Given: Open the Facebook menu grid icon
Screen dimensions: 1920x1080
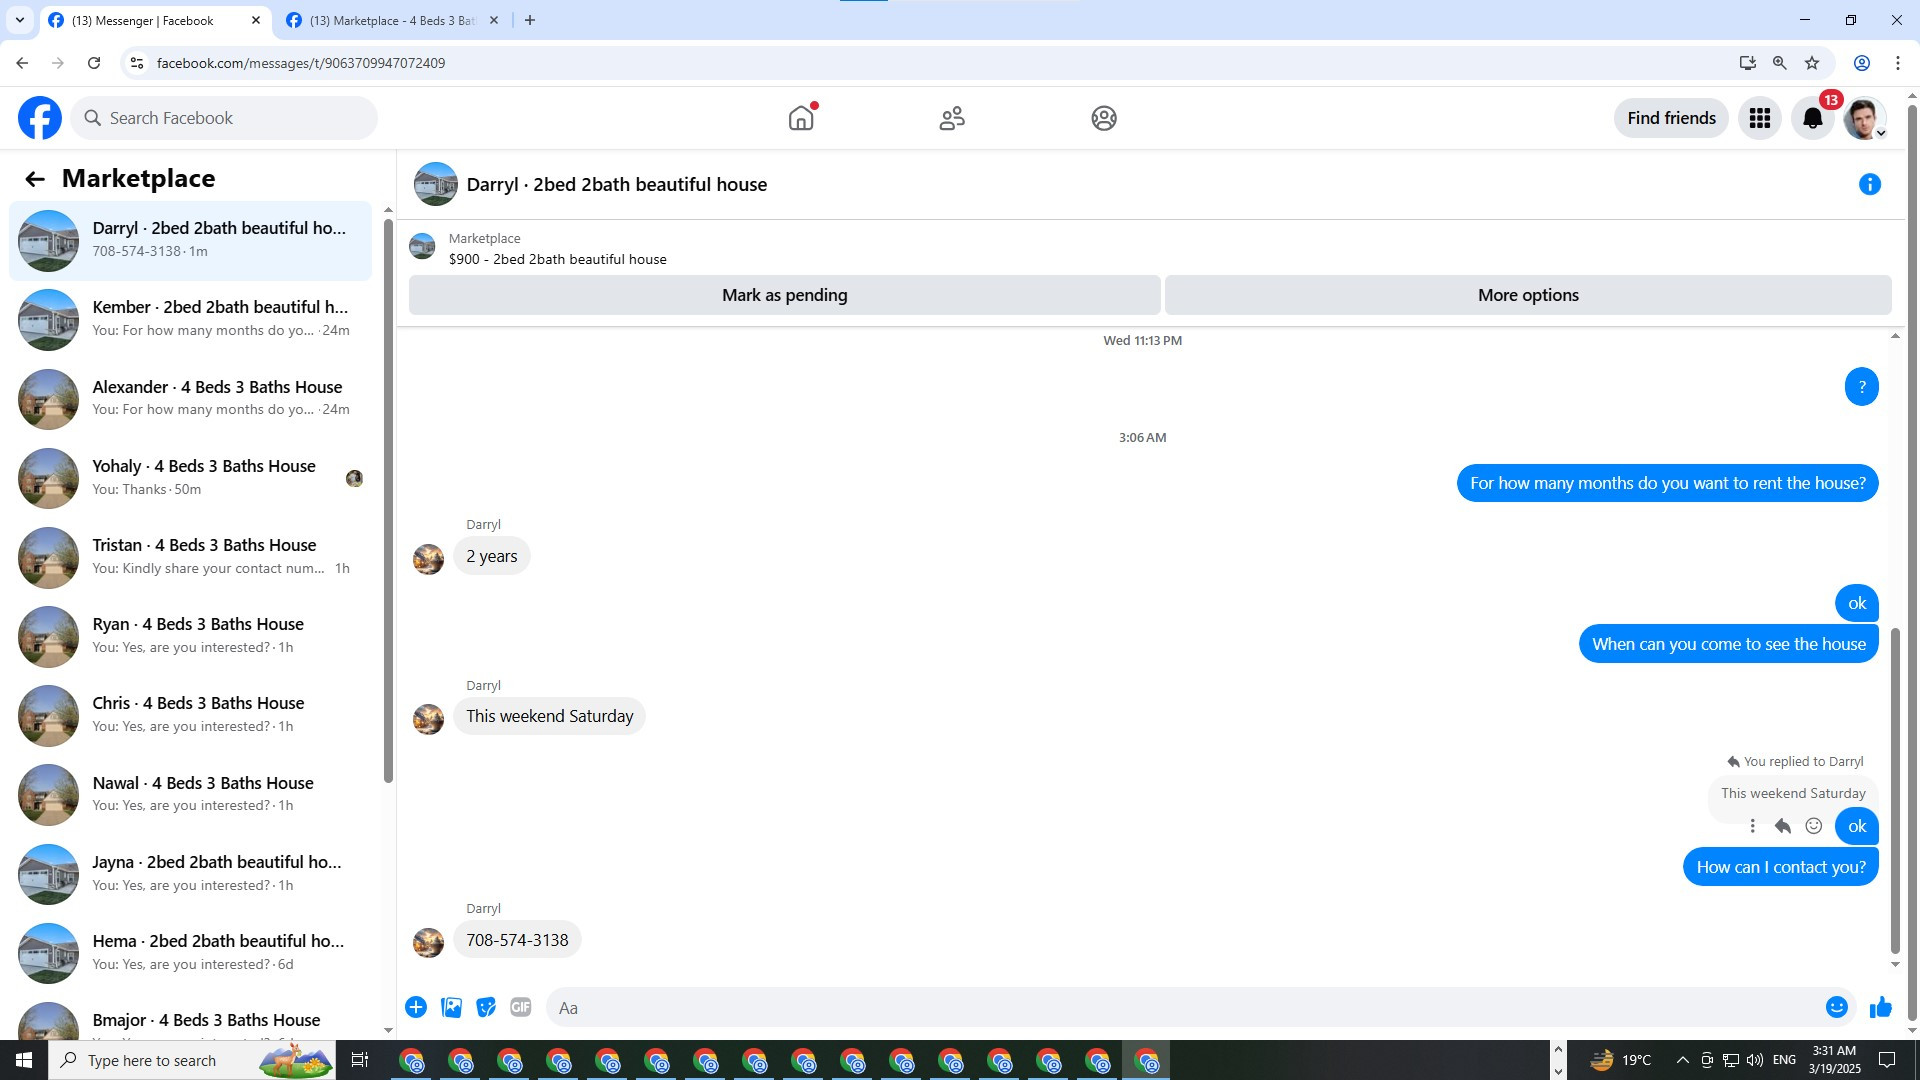Looking at the screenshot, I should click(1760, 118).
